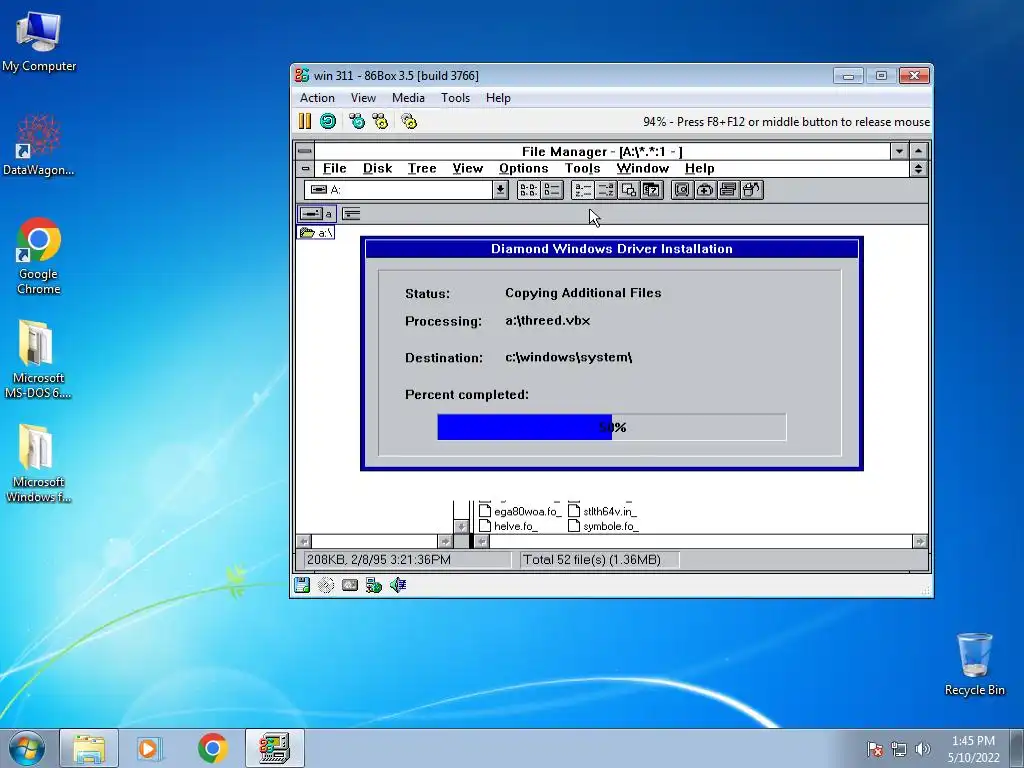
Task: Open Microsoft Windows f... folder on desktop
Action: click(38, 464)
